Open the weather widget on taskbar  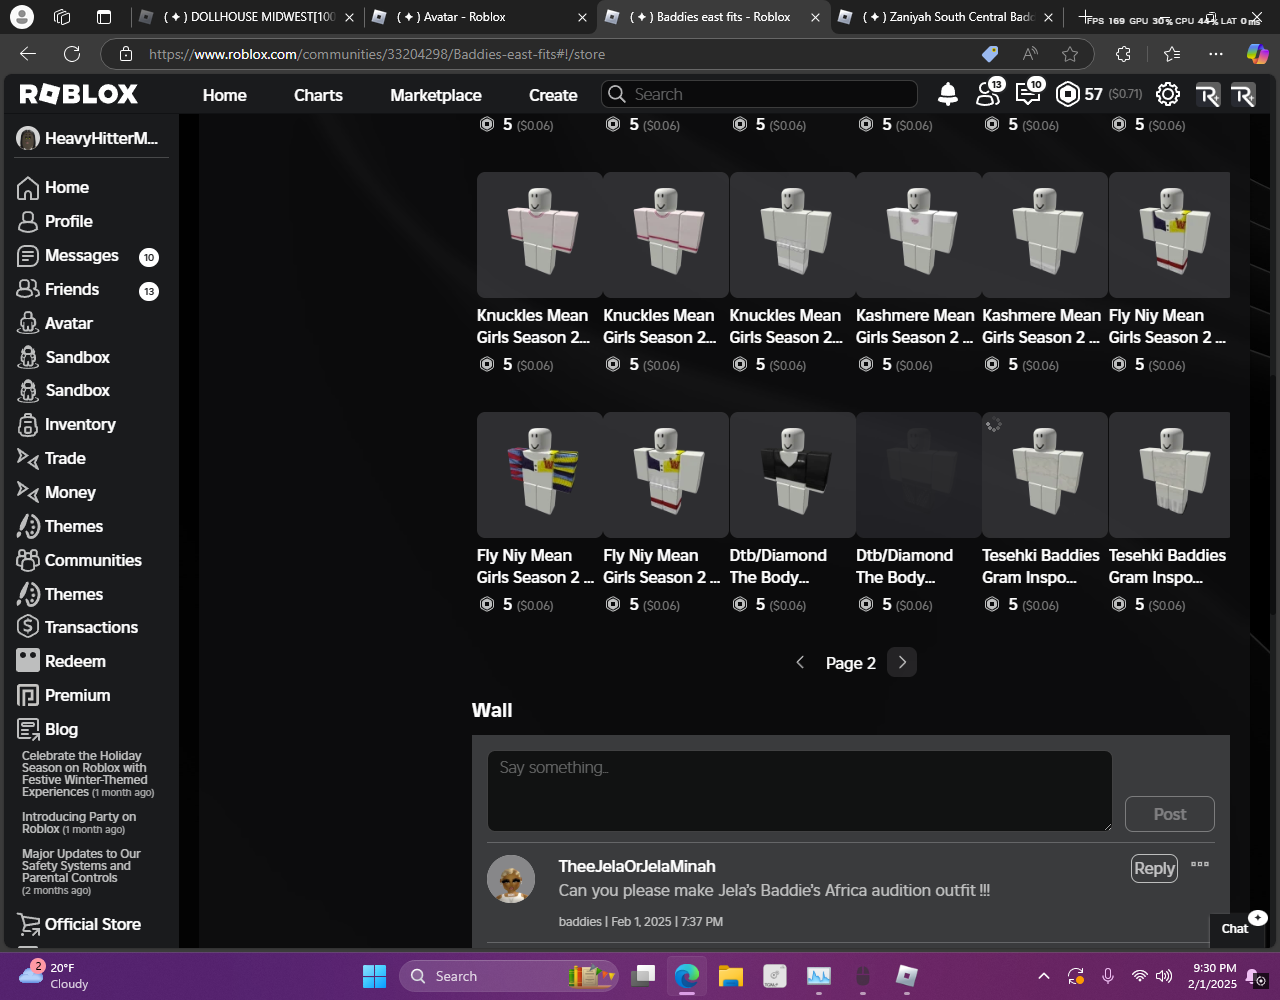[55, 976]
